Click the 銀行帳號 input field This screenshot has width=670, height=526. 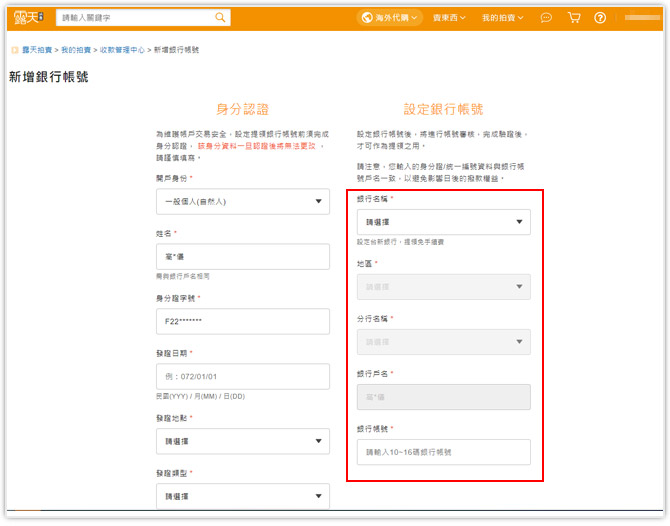[x=444, y=452]
